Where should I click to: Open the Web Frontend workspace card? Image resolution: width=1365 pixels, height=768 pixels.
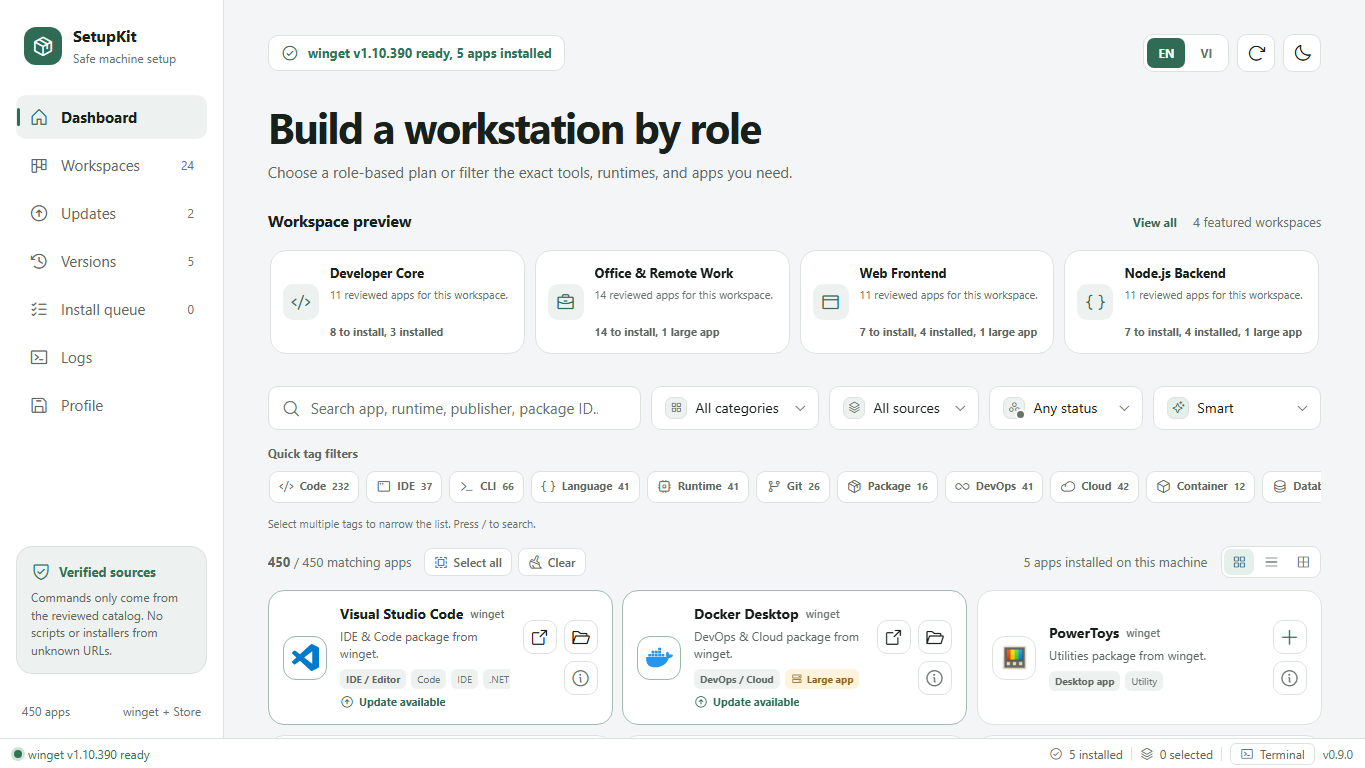click(x=927, y=302)
